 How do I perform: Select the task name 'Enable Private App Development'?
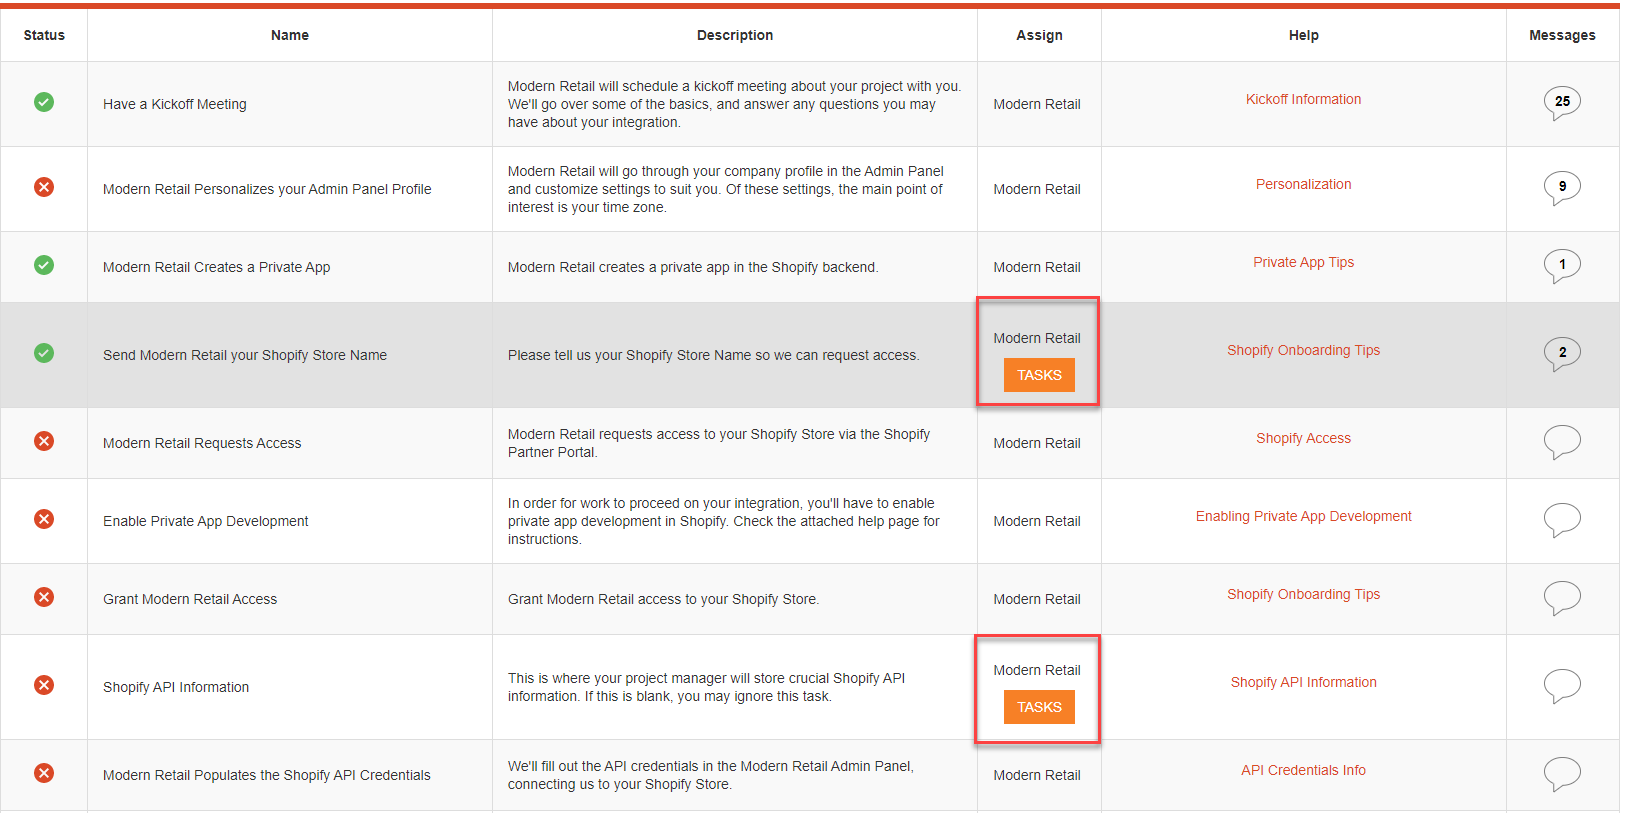(x=206, y=521)
